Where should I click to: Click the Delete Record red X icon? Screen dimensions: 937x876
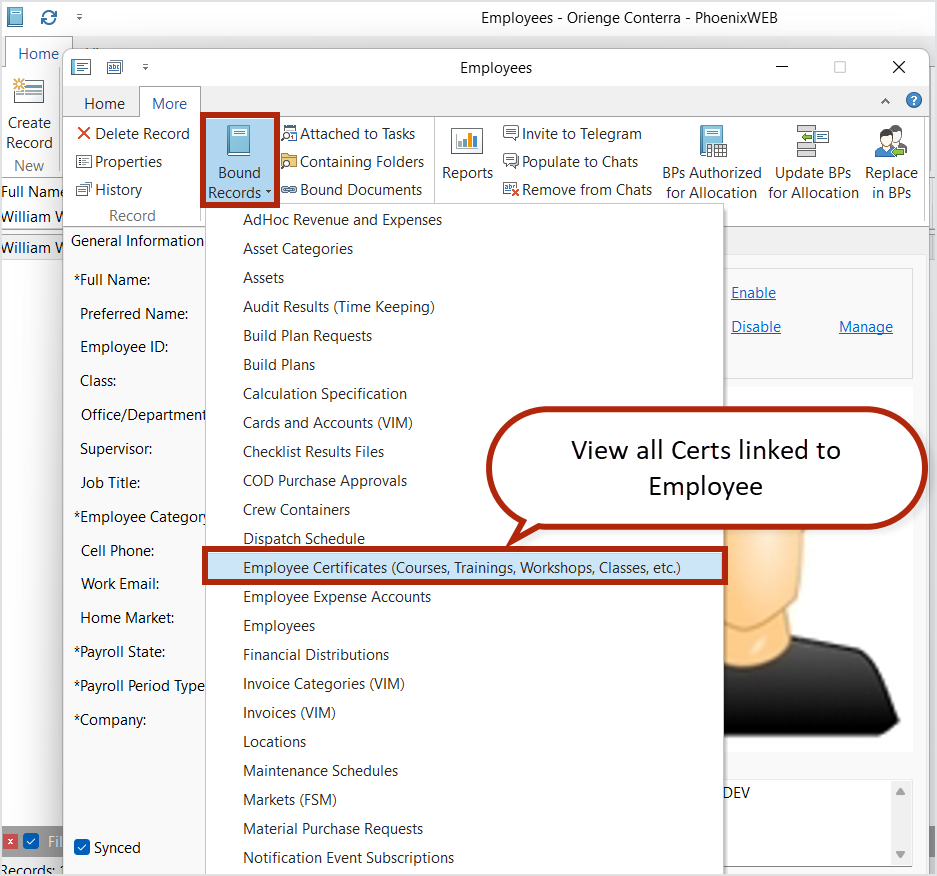tap(84, 133)
